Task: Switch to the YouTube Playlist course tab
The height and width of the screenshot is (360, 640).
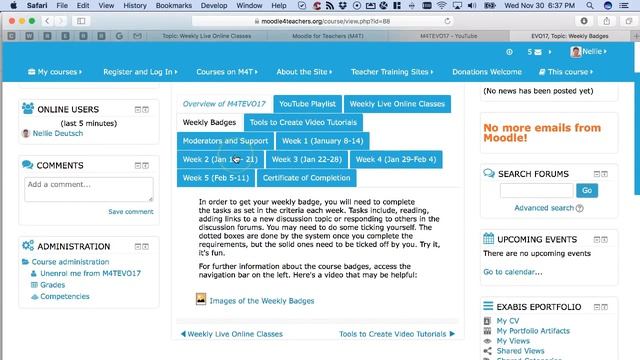Action: 307,104
